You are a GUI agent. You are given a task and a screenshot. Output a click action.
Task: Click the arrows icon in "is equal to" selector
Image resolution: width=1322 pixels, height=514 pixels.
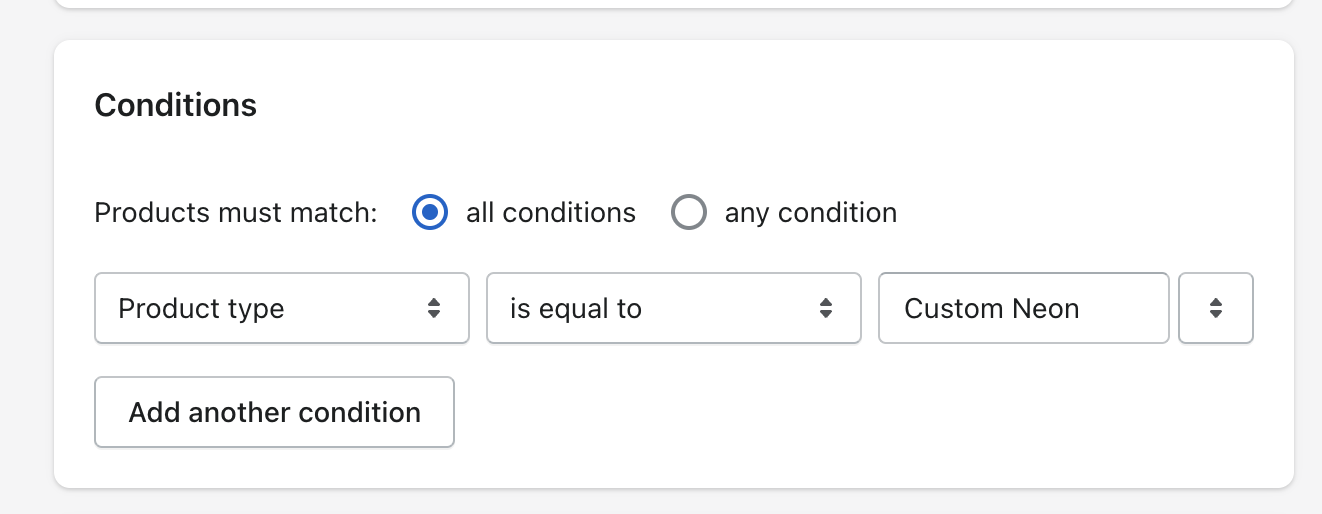pyautogui.click(x=826, y=308)
